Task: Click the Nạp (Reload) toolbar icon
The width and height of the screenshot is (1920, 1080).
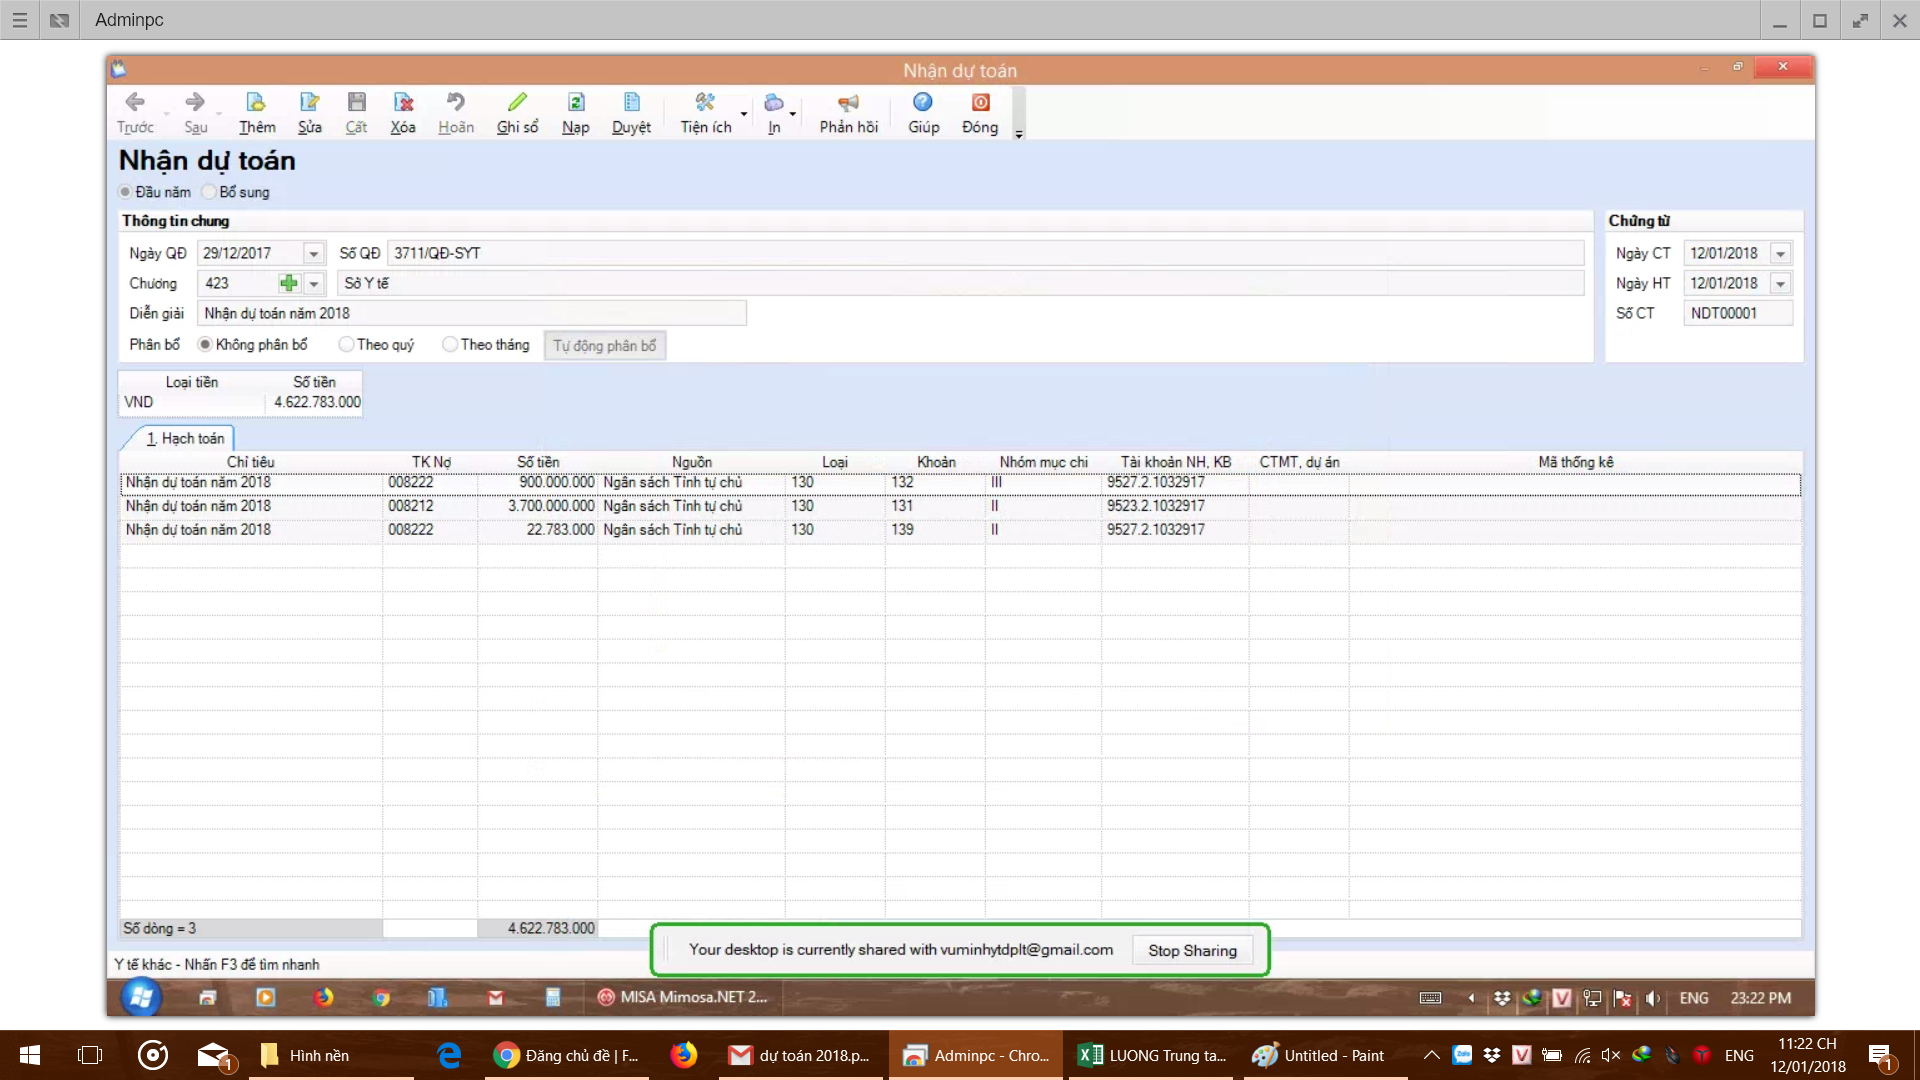Action: (576, 103)
